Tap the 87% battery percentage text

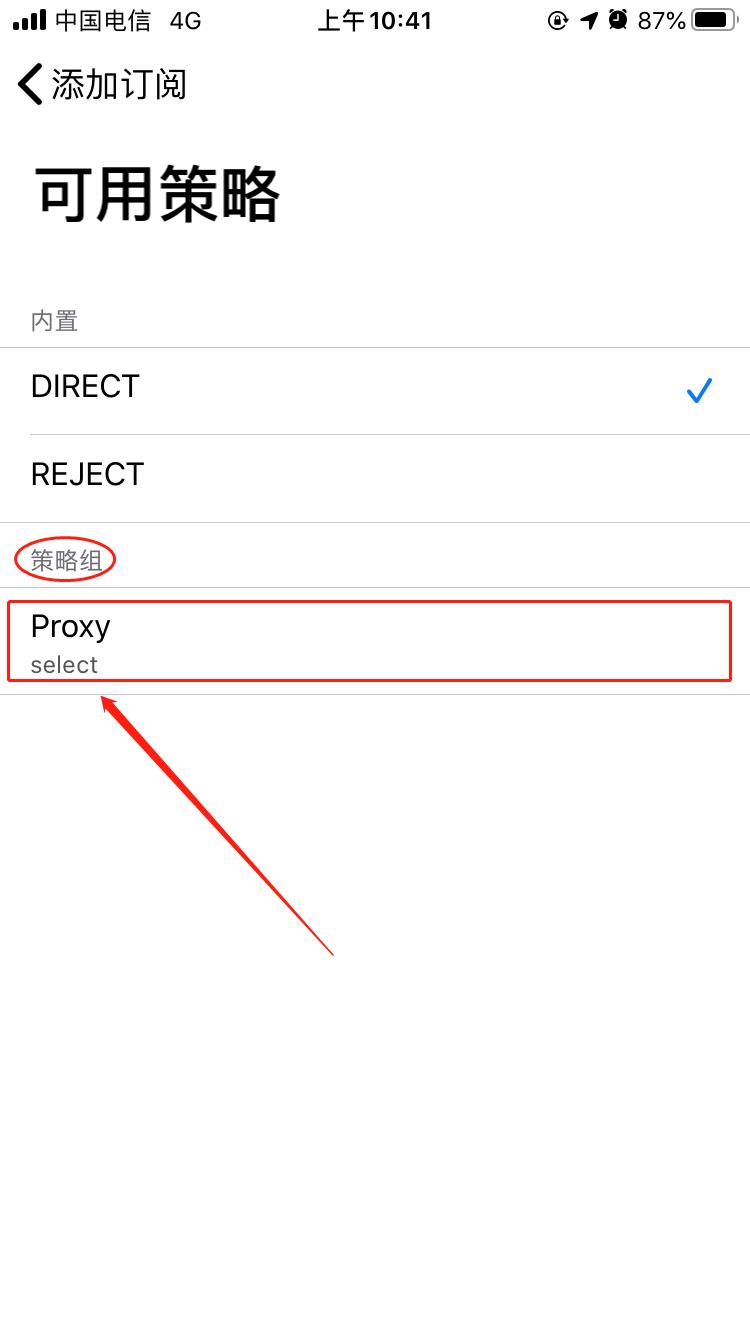[661, 20]
